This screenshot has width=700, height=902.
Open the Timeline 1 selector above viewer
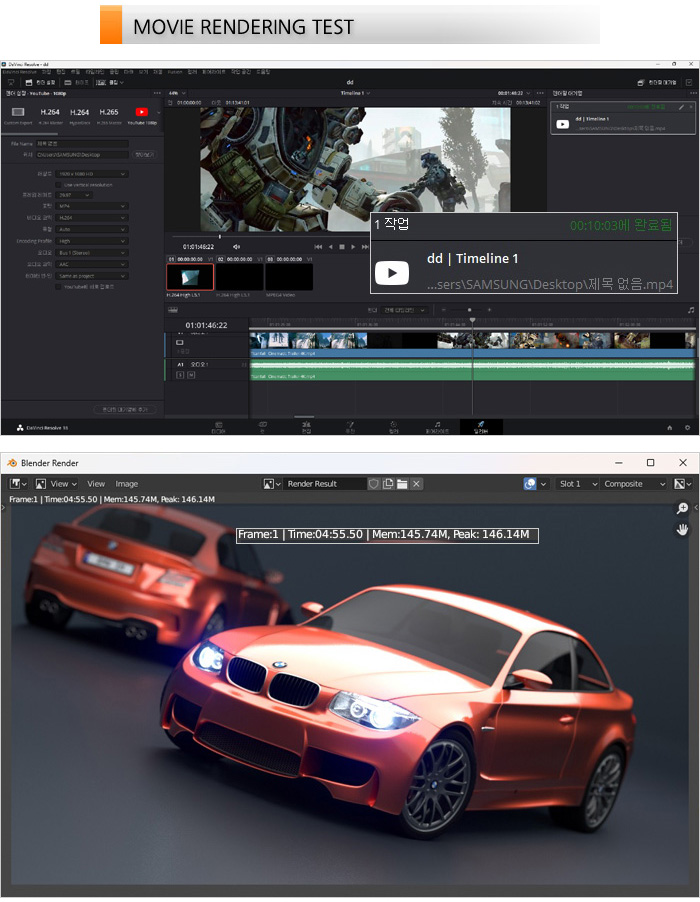[x=355, y=93]
